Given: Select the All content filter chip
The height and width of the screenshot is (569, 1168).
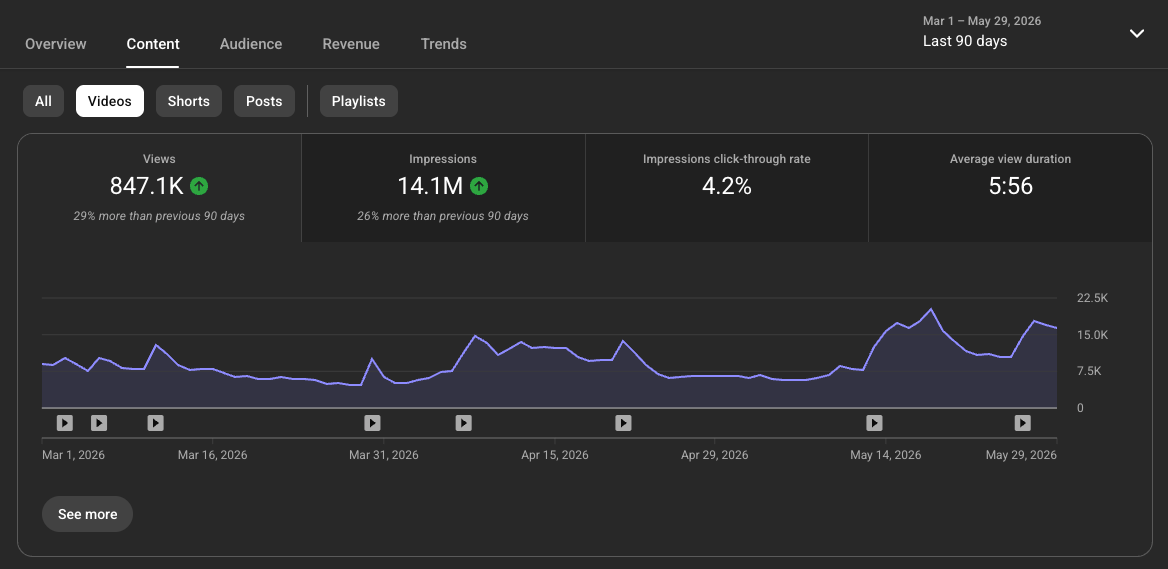Looking at the screenshot, I should click(43, 101).
